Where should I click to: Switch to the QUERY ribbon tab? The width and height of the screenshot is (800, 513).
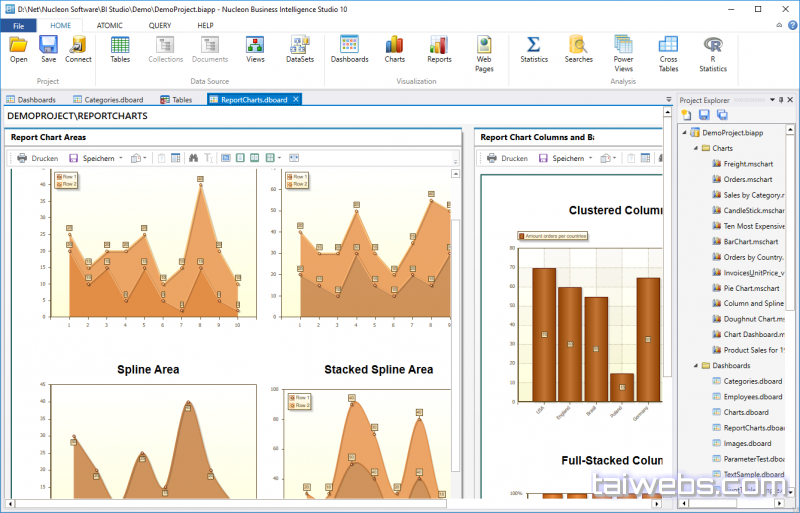[x=159, y=24]
